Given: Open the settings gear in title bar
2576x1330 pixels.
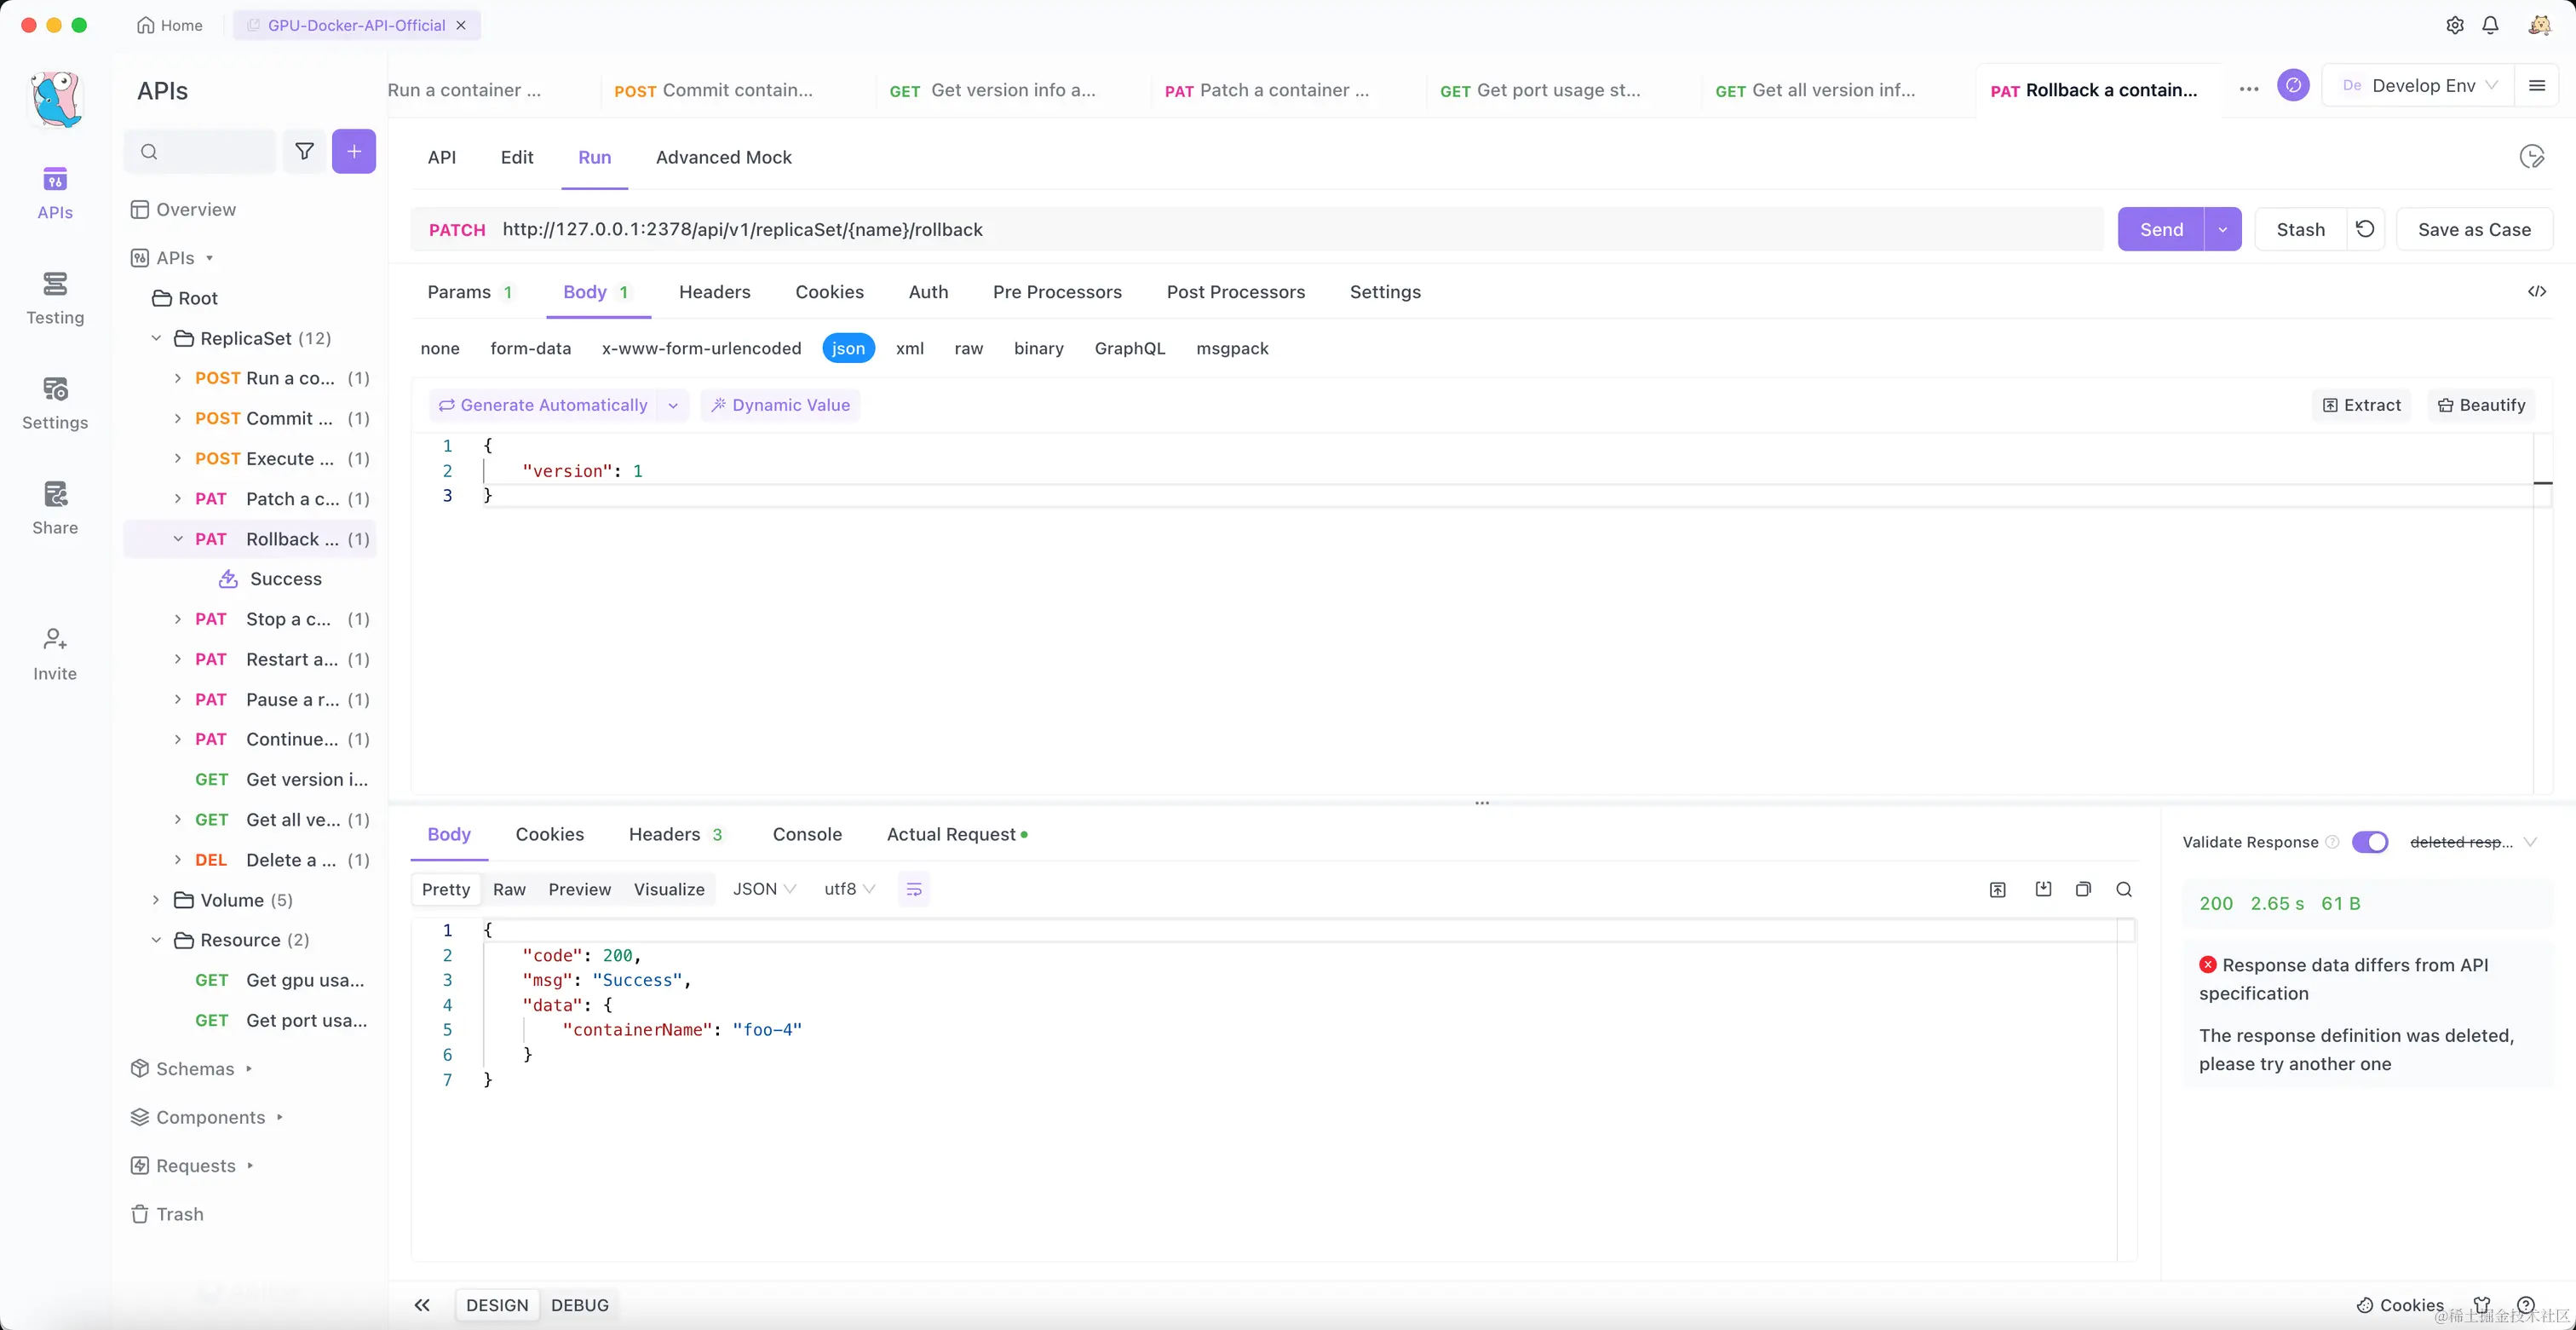Looking at the screenshot, I should 2455,26.
